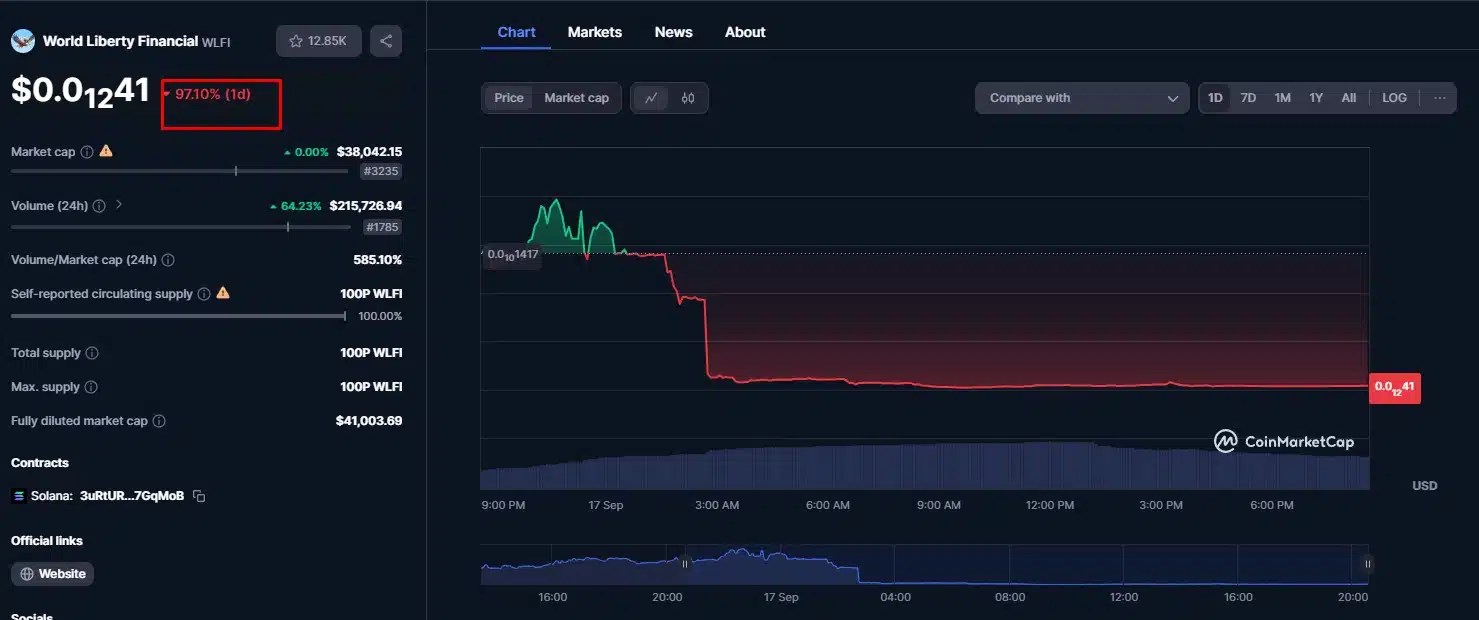Expand Volume (24h) chevron arrow
The width and height of the screenshot is (1479, 620).
(x=119, y=205)
